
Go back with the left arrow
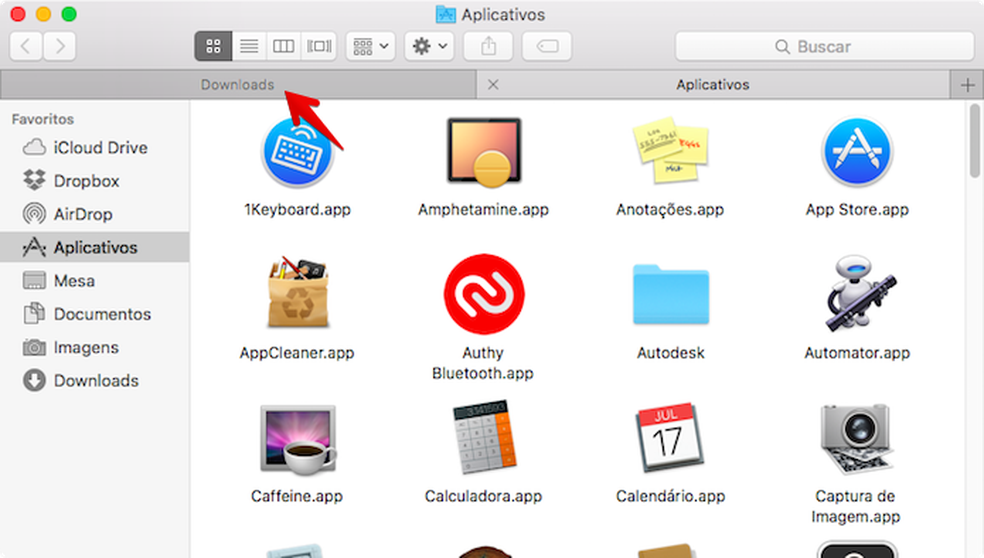[x=26, y=46]
